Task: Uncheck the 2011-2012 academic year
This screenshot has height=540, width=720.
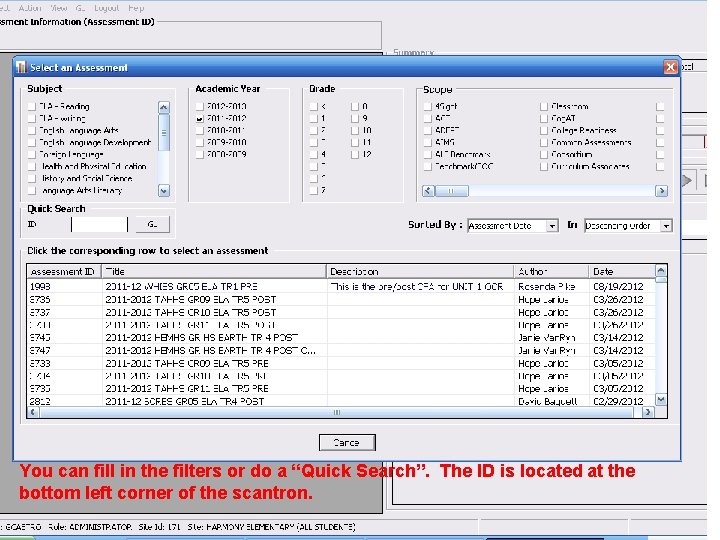Action: click(x=200, y=118)
